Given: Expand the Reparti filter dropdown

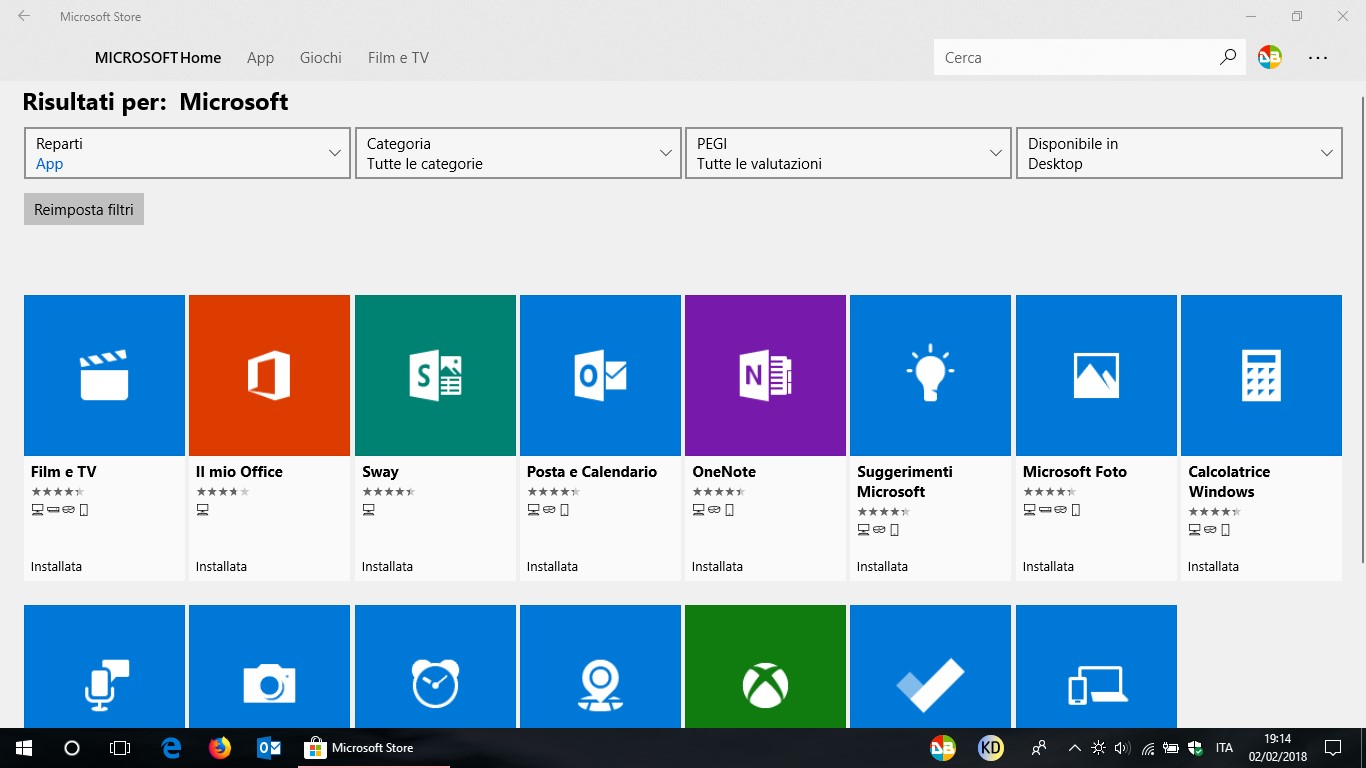Looking at the screenshot, I should tap(187, 153).
